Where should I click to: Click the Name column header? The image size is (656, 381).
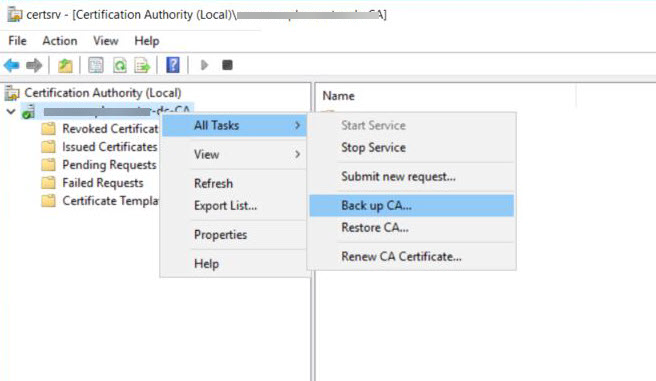point(338,96)
